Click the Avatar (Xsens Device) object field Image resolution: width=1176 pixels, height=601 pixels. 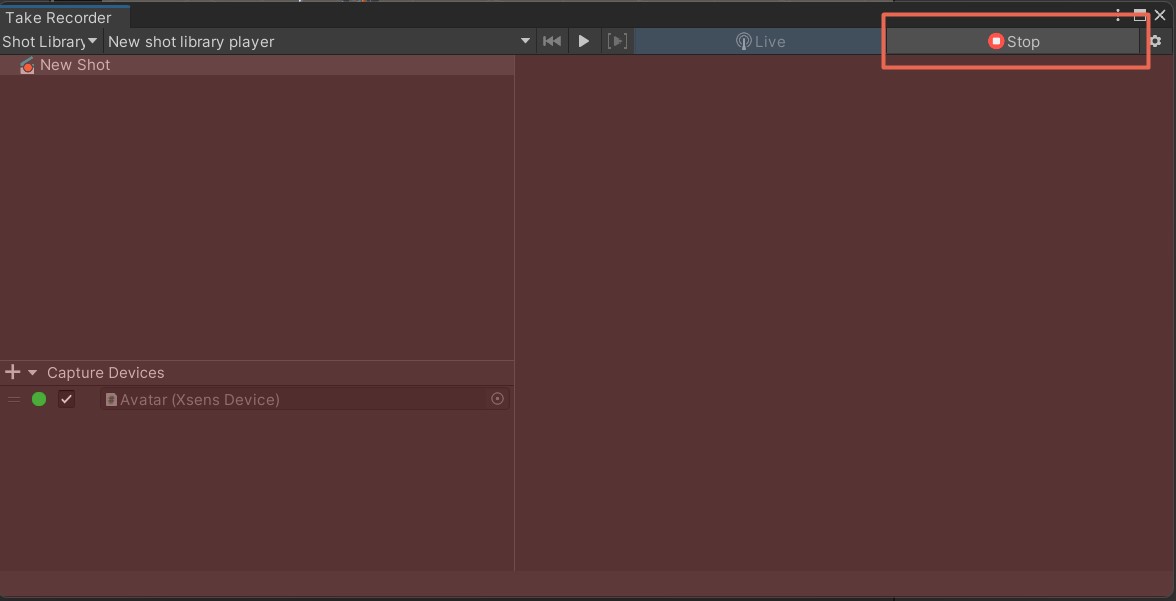(x=250, y=399)
